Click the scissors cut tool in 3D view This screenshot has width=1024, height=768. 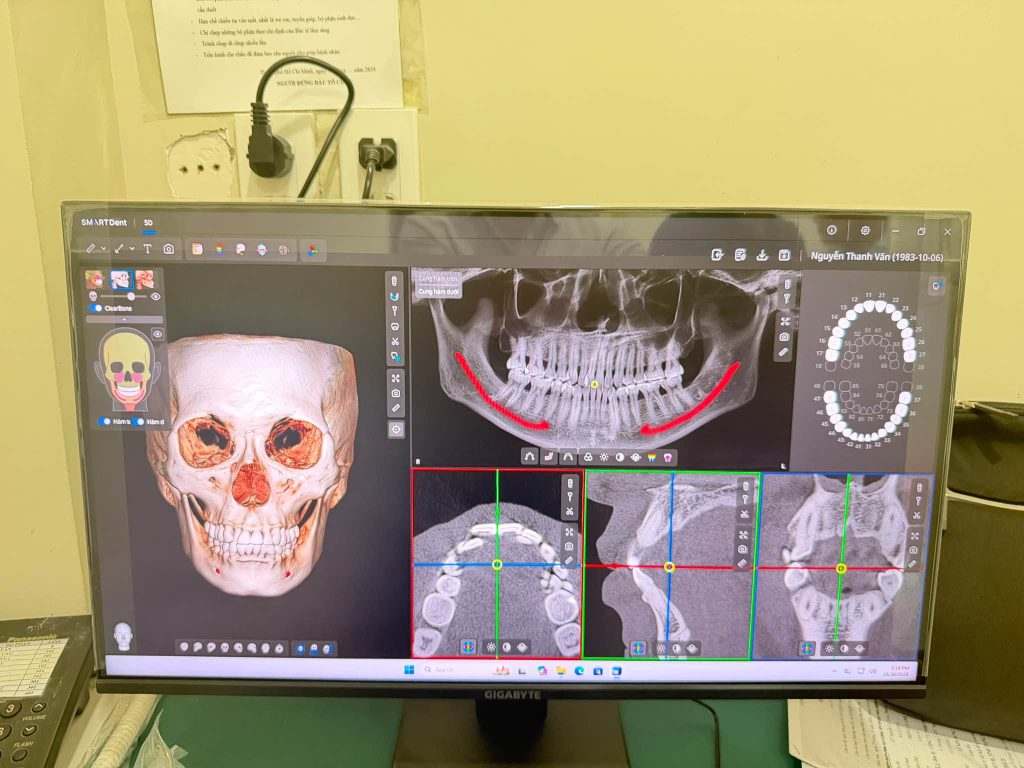pyautogui.click(x=394, y=342)
